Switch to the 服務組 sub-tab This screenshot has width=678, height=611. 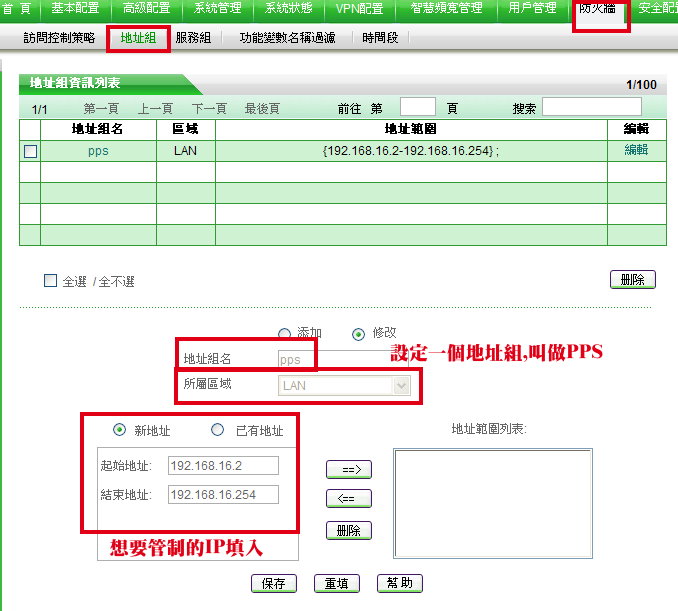click(192, 38)
